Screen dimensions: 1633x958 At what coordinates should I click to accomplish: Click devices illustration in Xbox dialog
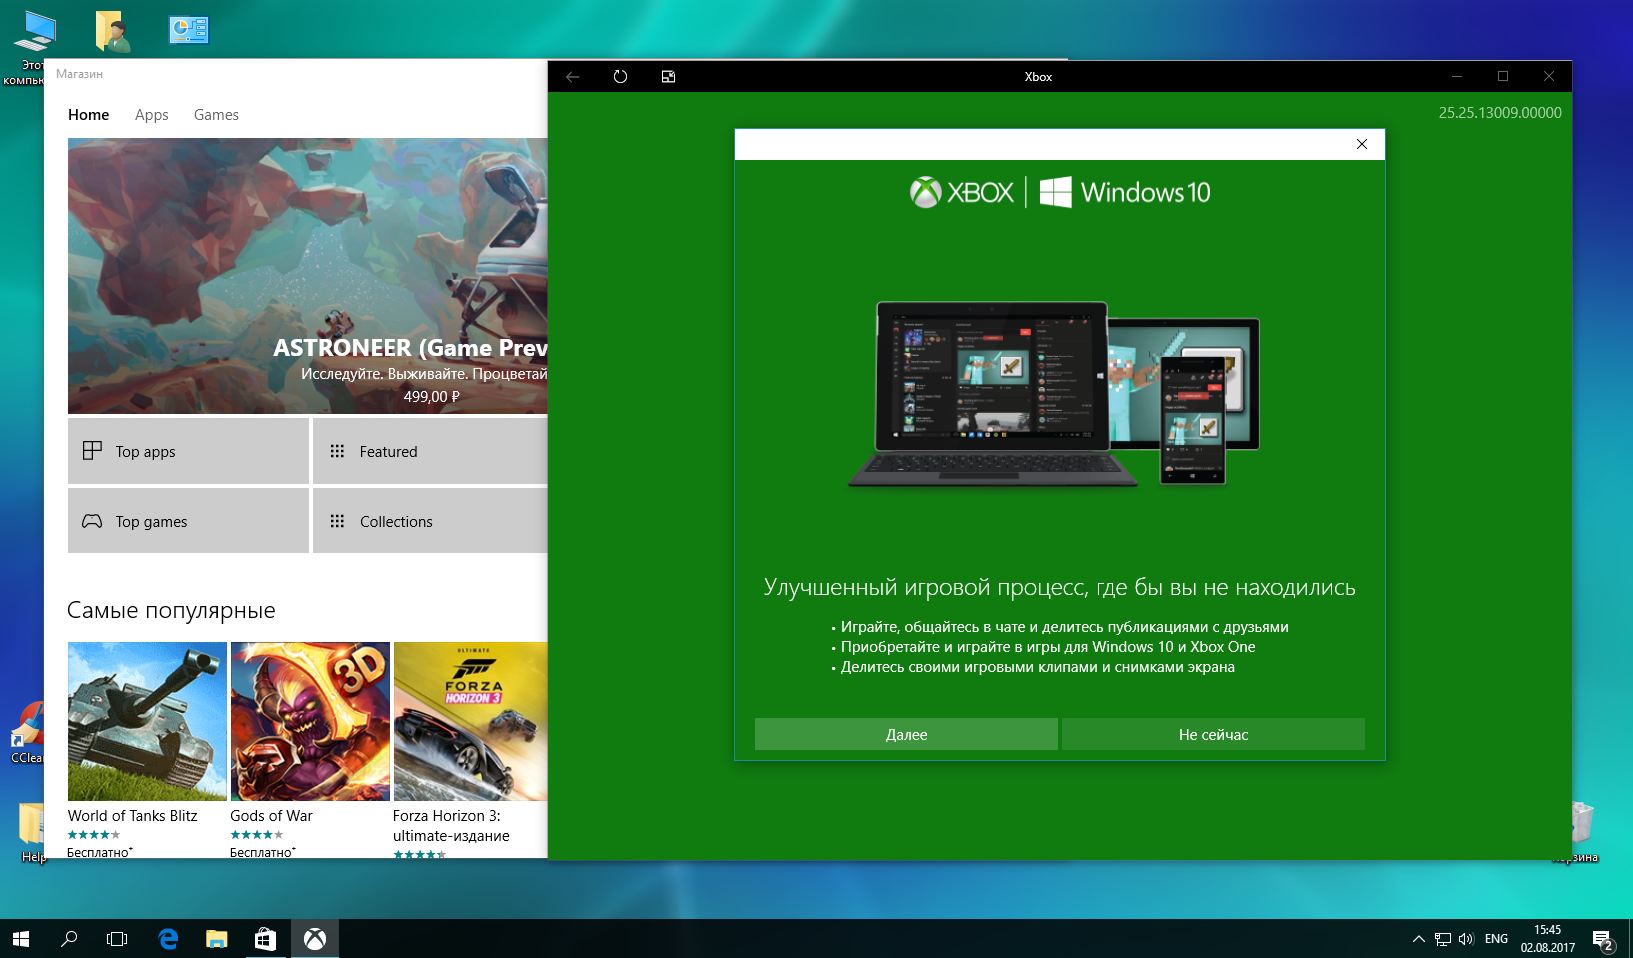(x=1054, y=394)
